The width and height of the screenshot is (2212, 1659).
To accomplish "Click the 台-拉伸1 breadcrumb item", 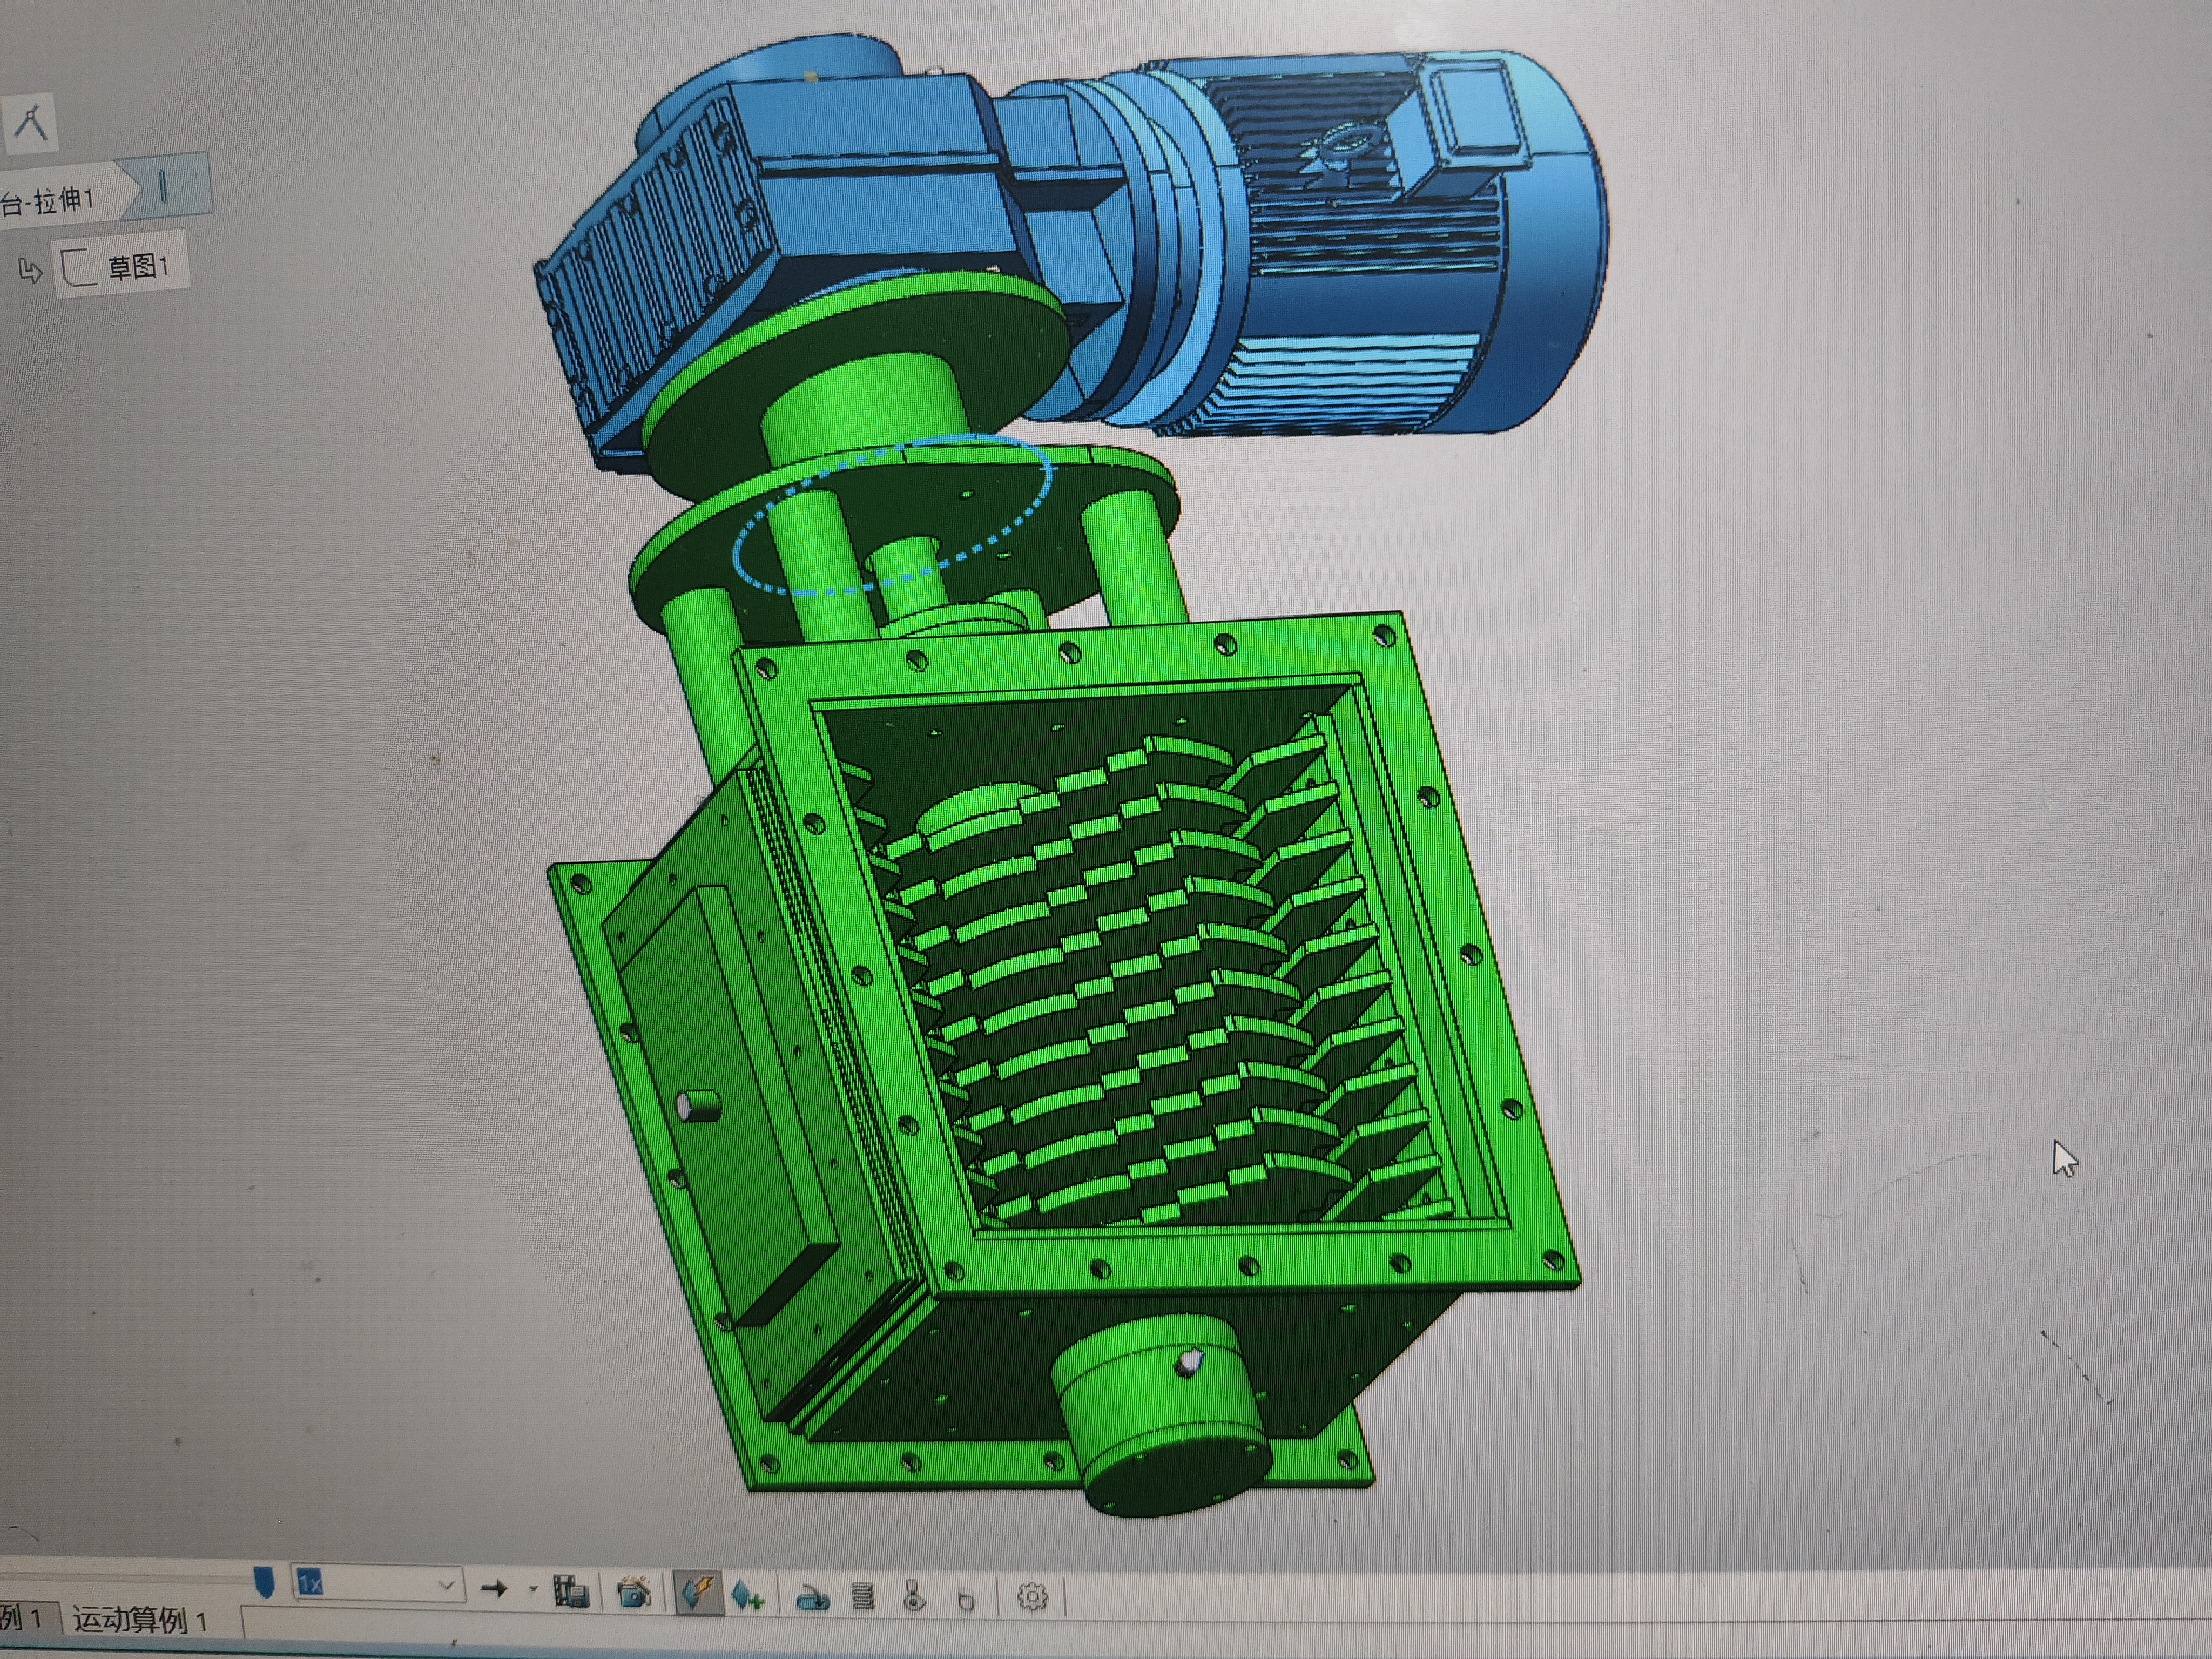I will pos(50,201).
